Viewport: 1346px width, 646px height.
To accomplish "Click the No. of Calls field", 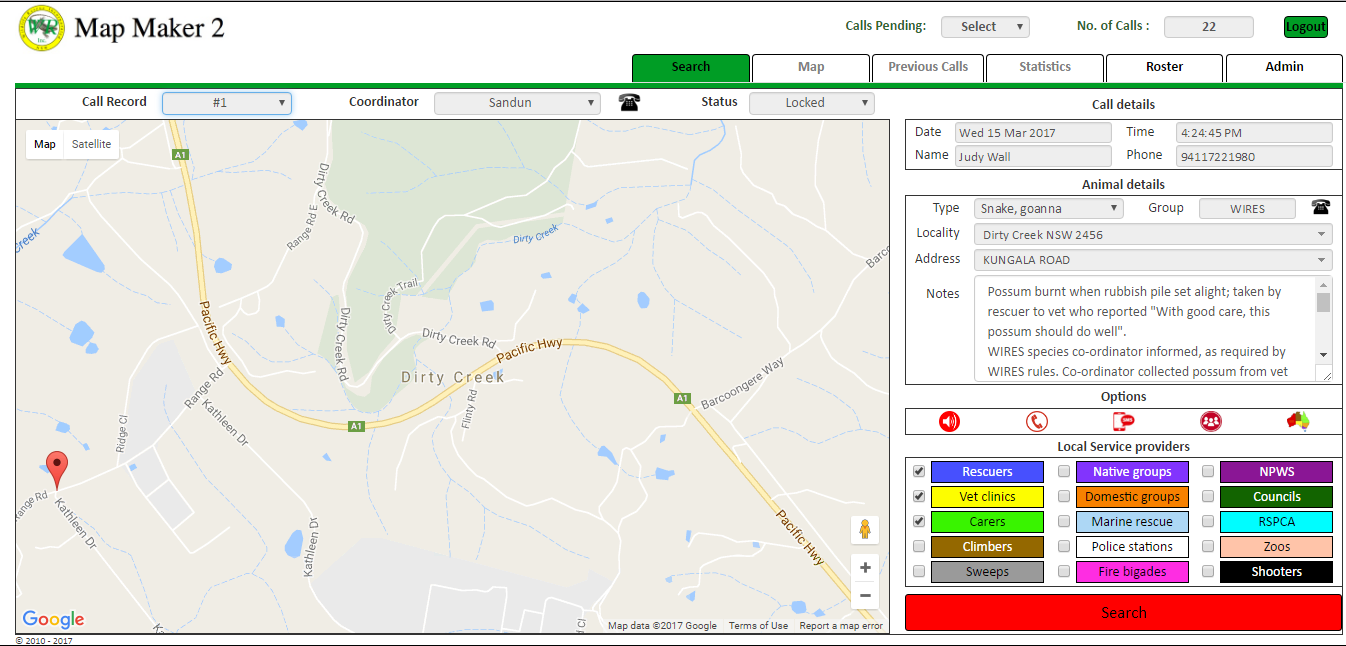I will pyautogui.click(x=1208, y=27).
